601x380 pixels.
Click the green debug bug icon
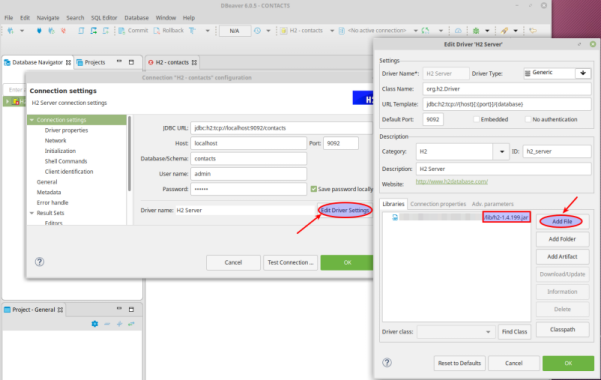[476, 31]
